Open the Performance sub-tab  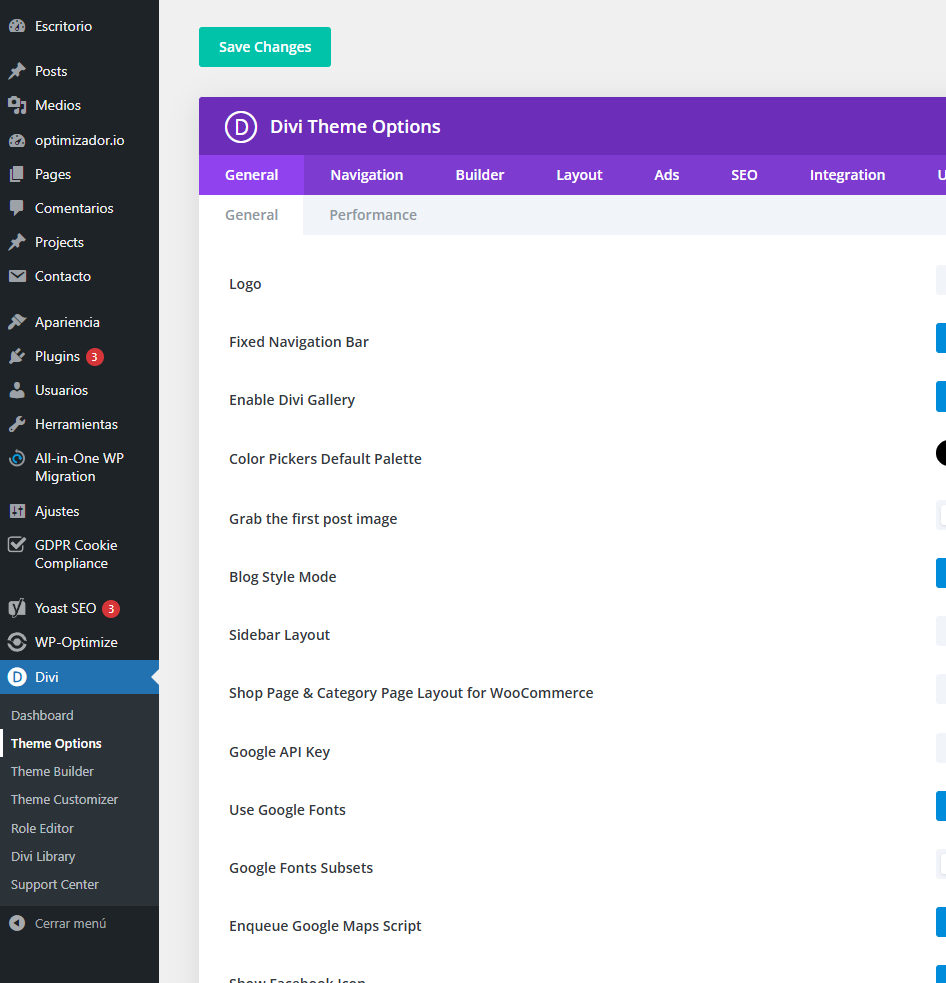click(x=373, y=215)
